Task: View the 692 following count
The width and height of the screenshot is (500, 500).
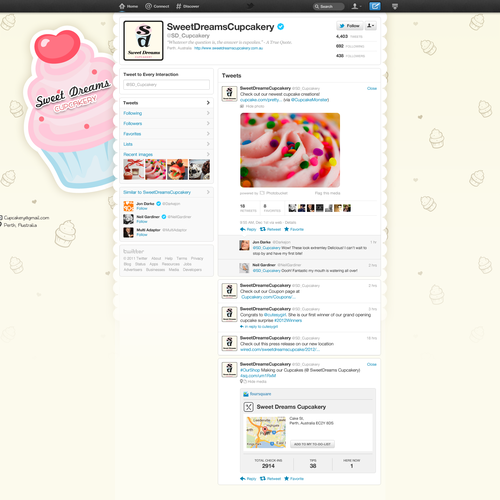Action: point(350,46)
